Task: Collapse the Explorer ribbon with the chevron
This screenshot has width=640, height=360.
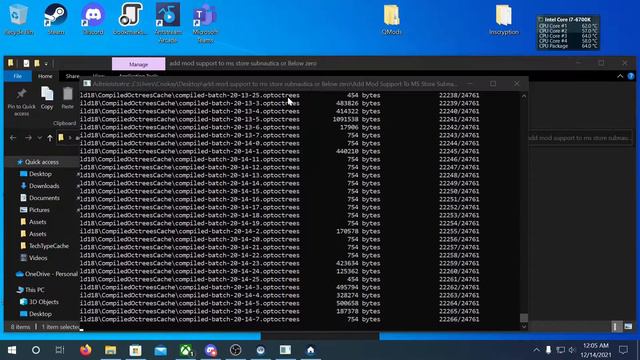Action: click(620, 76)
